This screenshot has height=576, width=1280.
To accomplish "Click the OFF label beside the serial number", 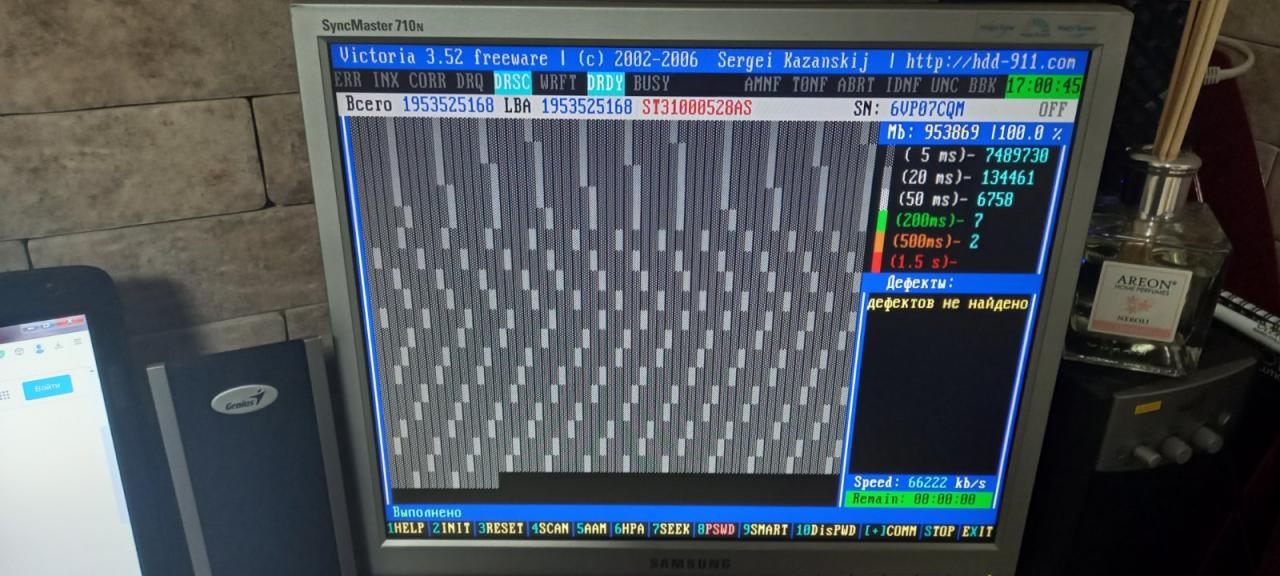I will (1052, 110).
